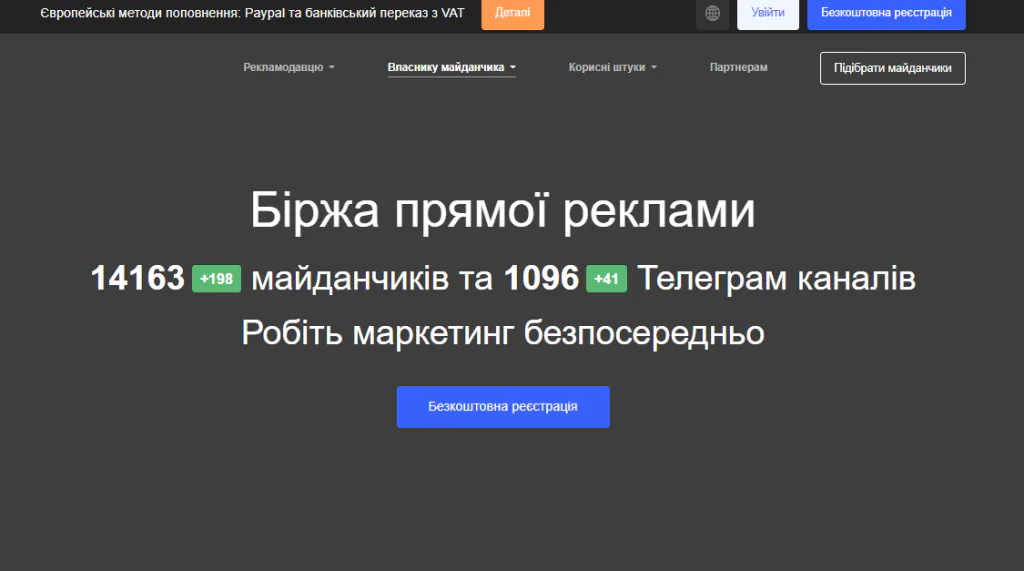Open the Власнику майданчика menu
Viewport: 1024px width, 571px height.
click(445, 67)
